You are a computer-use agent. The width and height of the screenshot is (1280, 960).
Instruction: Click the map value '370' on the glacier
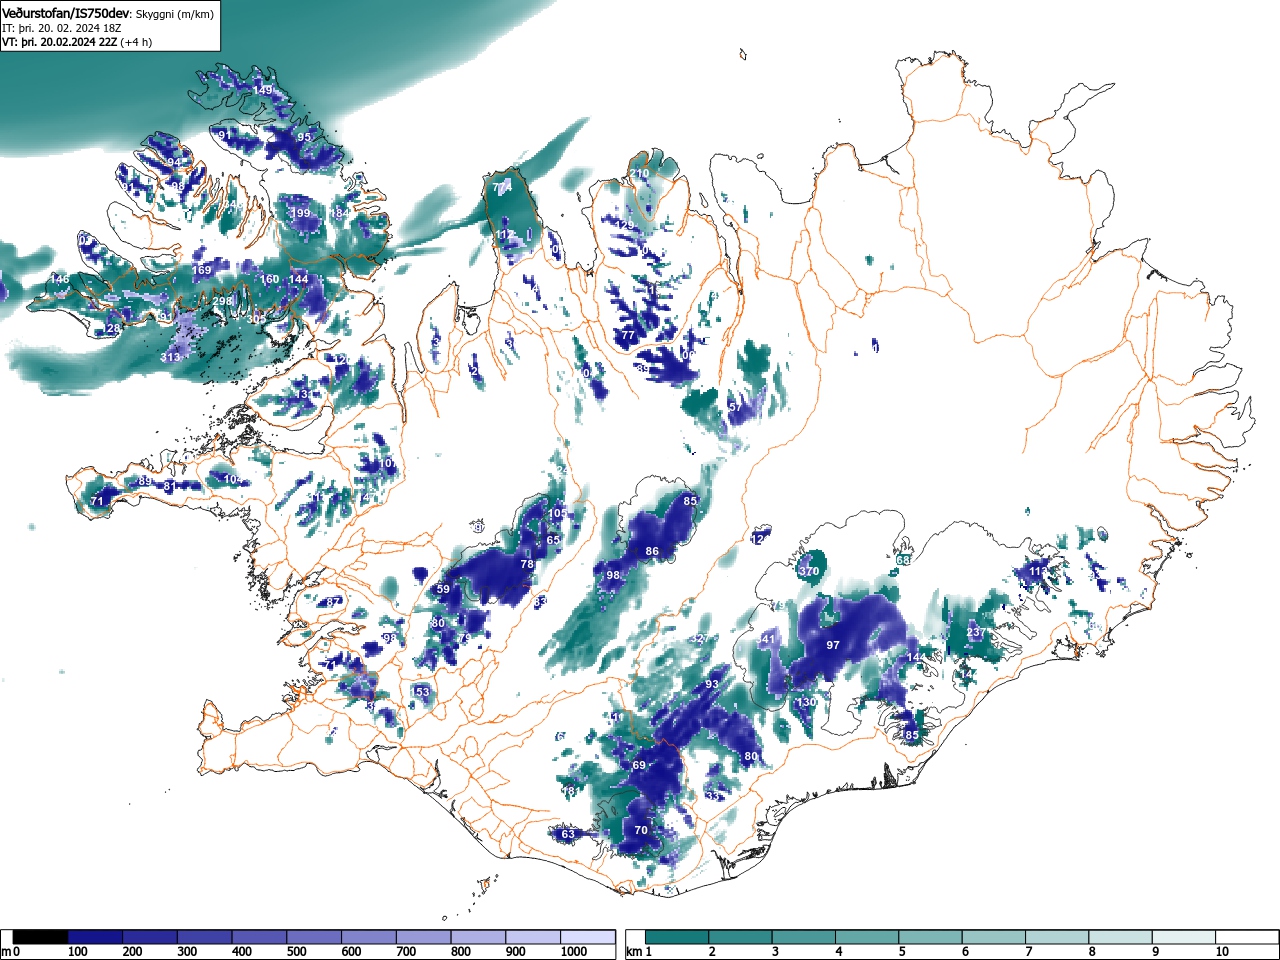point(809,571)
